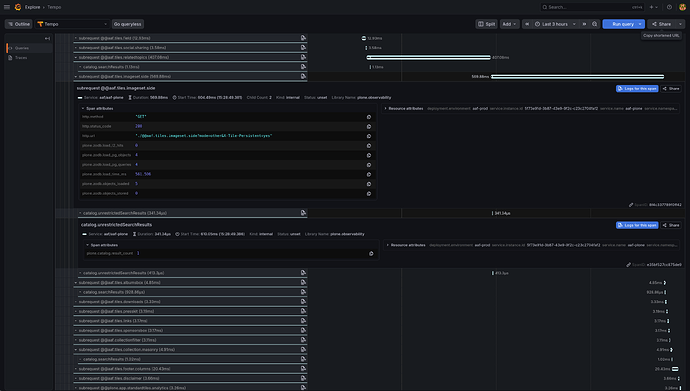Select the subrequest tiles.presskit span row
Viewport: 690px width, 391px height.
tap(190, 311)
